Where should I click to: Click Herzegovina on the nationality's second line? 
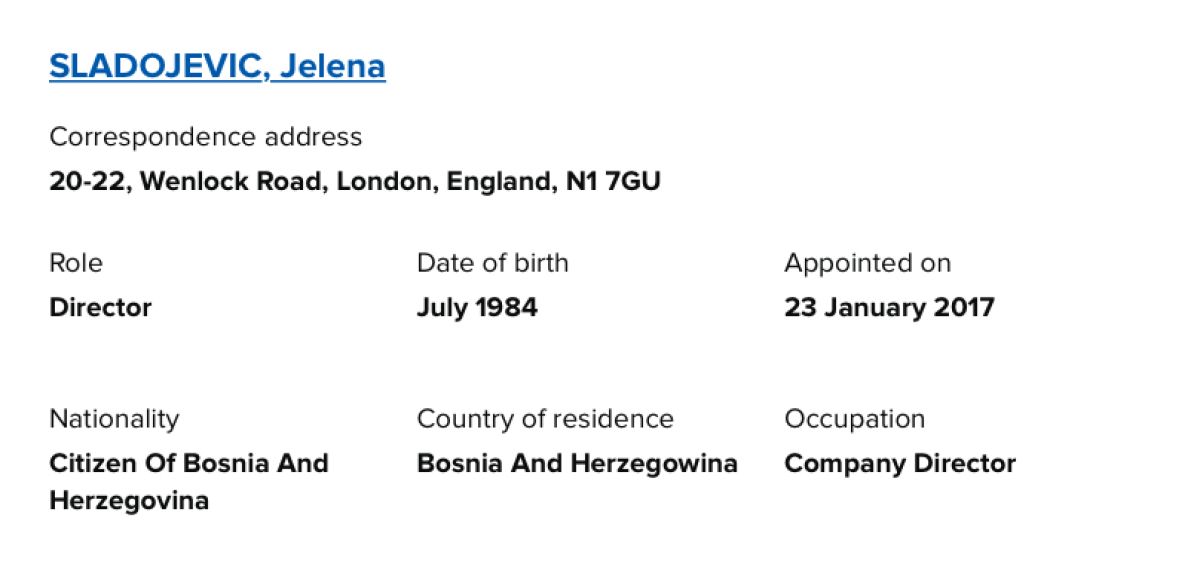coord(129,500)
